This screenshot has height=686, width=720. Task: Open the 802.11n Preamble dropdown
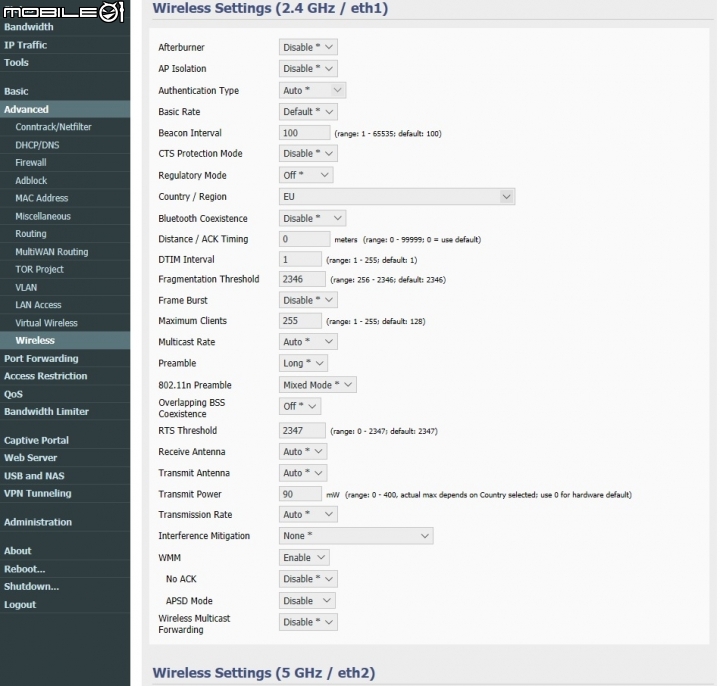point(317,385)
